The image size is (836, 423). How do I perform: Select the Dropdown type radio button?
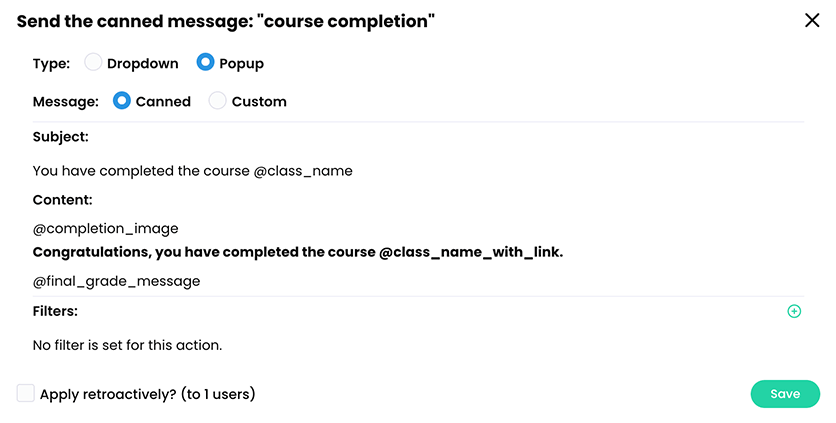(93, 62)
